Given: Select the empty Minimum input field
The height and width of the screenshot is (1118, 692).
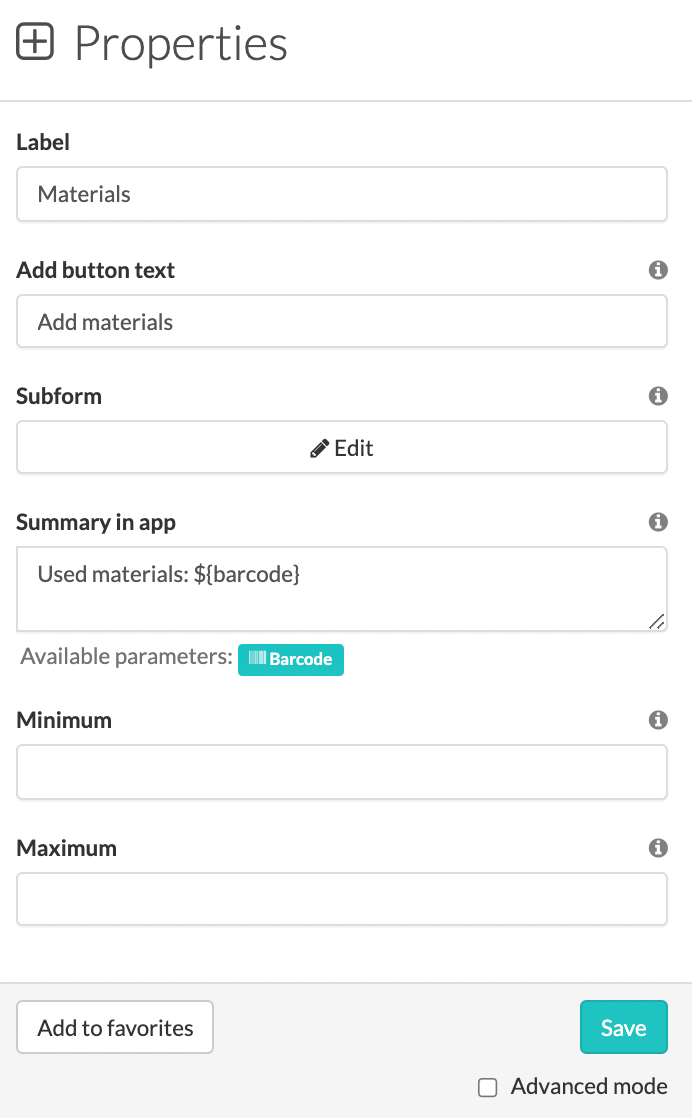Looking at the screenshot, I should pos(341,771).
